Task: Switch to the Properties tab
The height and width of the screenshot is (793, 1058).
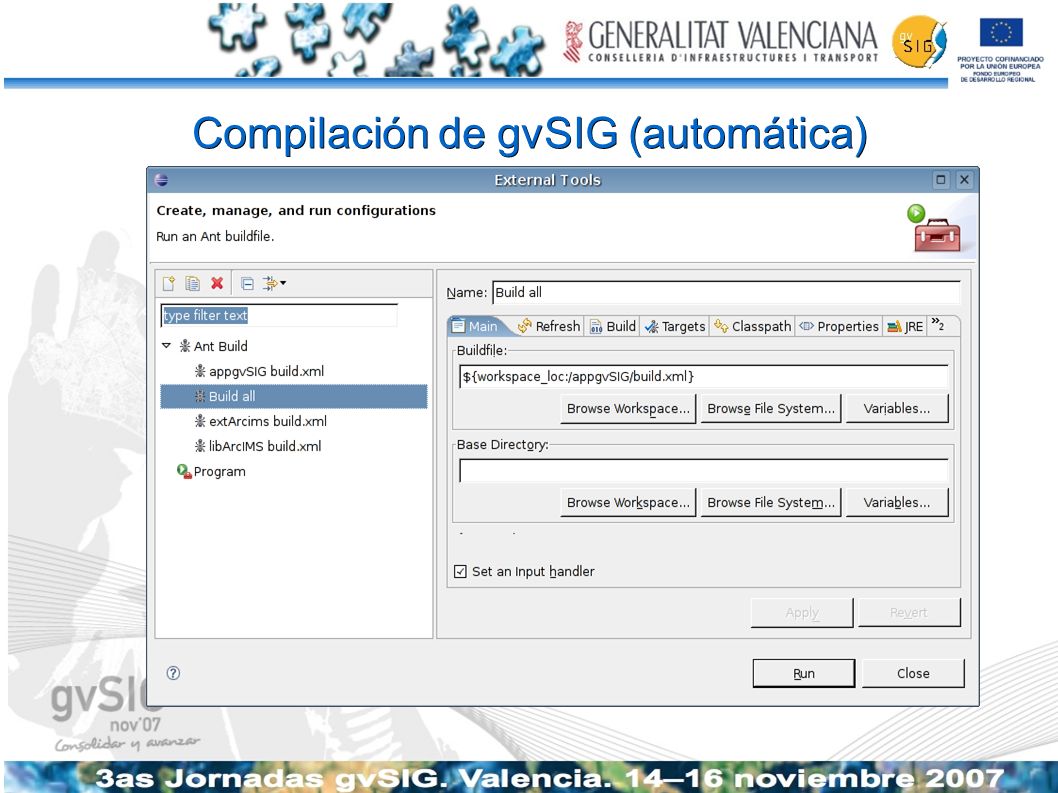Action: click(x=839, y=326)
